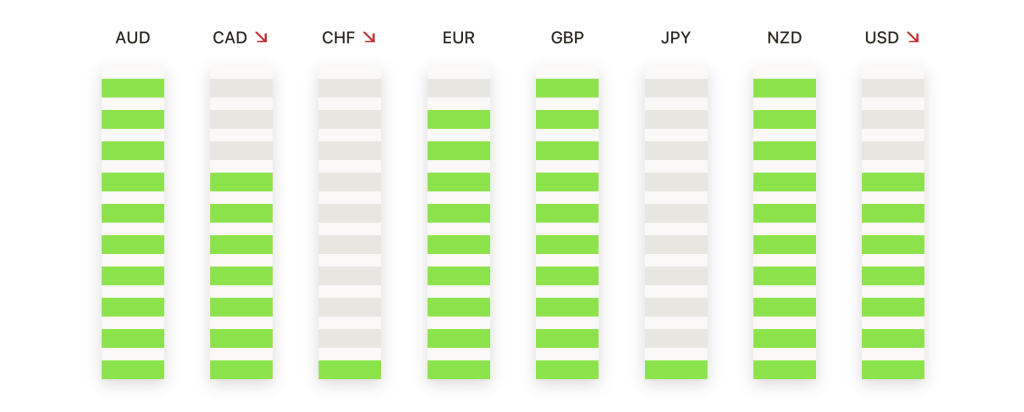Click the highest green segment in CAD meter

tap(241, 182)
